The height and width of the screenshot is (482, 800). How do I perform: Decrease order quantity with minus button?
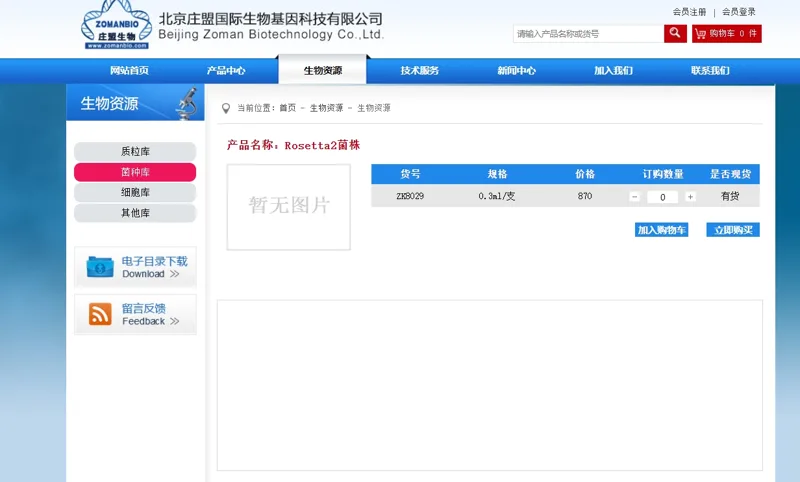point(634,196)
